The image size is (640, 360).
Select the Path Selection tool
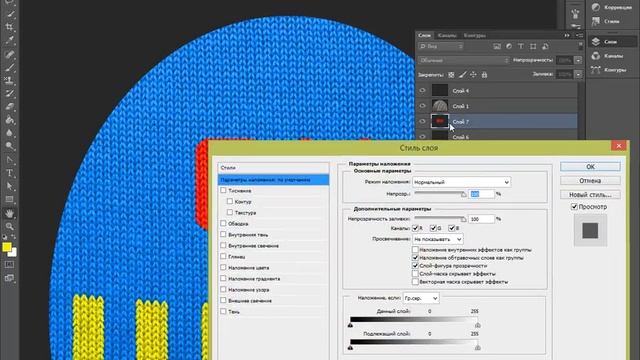tap(9, 186)
